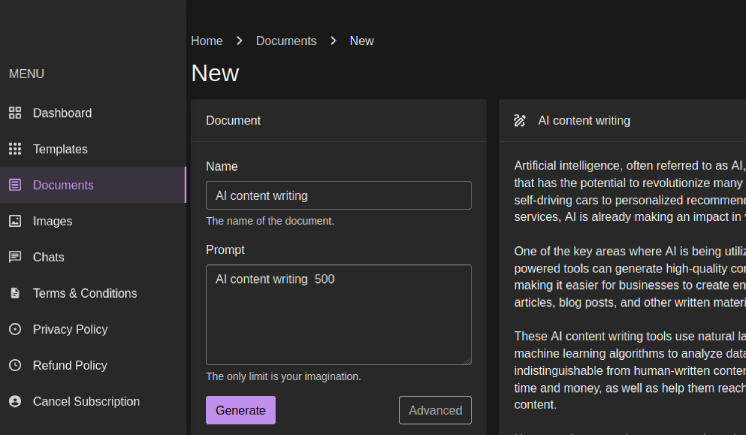Image resolution: width=746 pixels, height=435 pixels.
Task: Open the Images section
Action: click(93, 221)
